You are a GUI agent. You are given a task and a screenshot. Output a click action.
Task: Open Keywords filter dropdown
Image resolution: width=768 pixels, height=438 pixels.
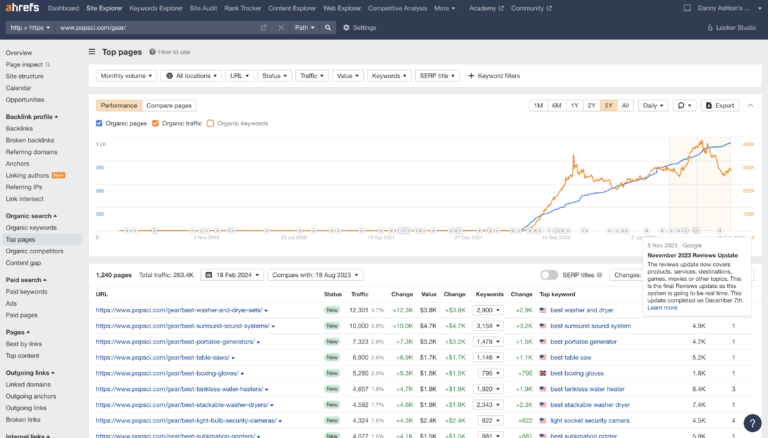pos(389,76)
